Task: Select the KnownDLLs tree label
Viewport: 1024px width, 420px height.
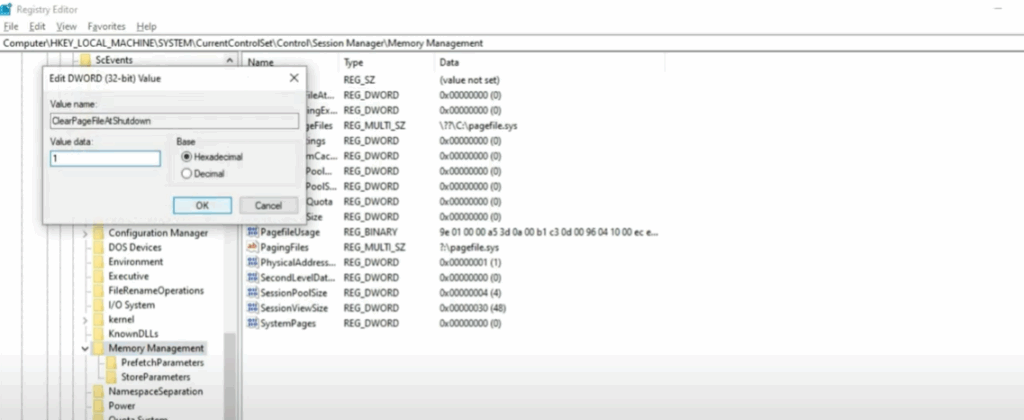Action: click(133, 334)
